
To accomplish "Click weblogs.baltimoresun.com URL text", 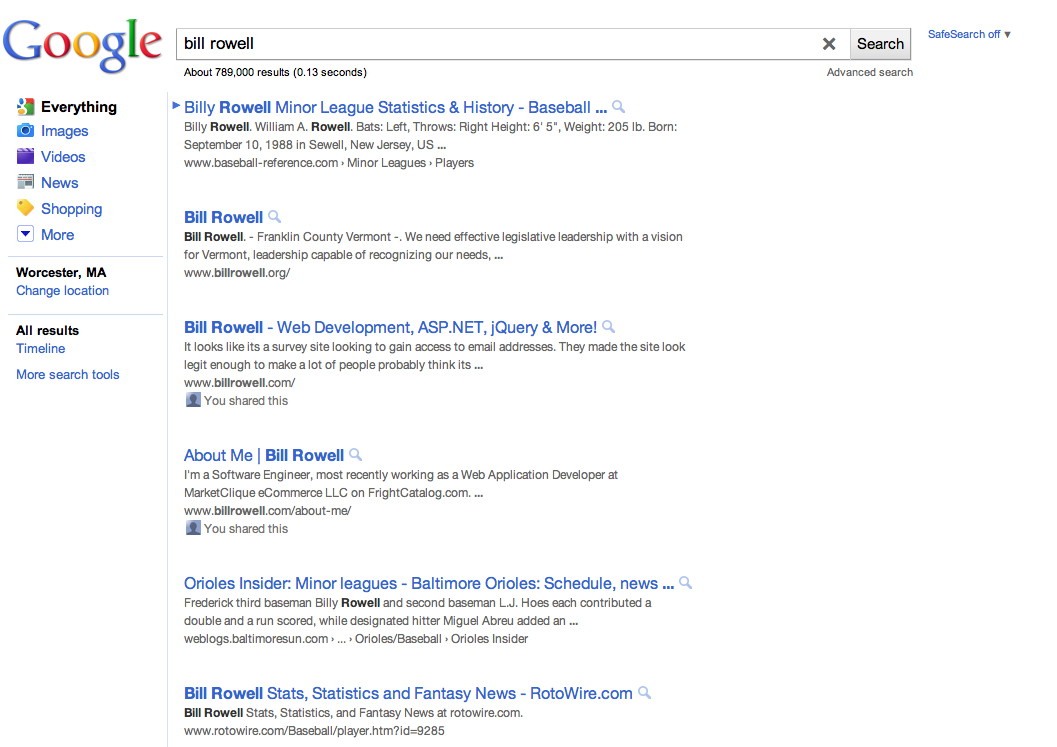I will click(x=256, y=638).
